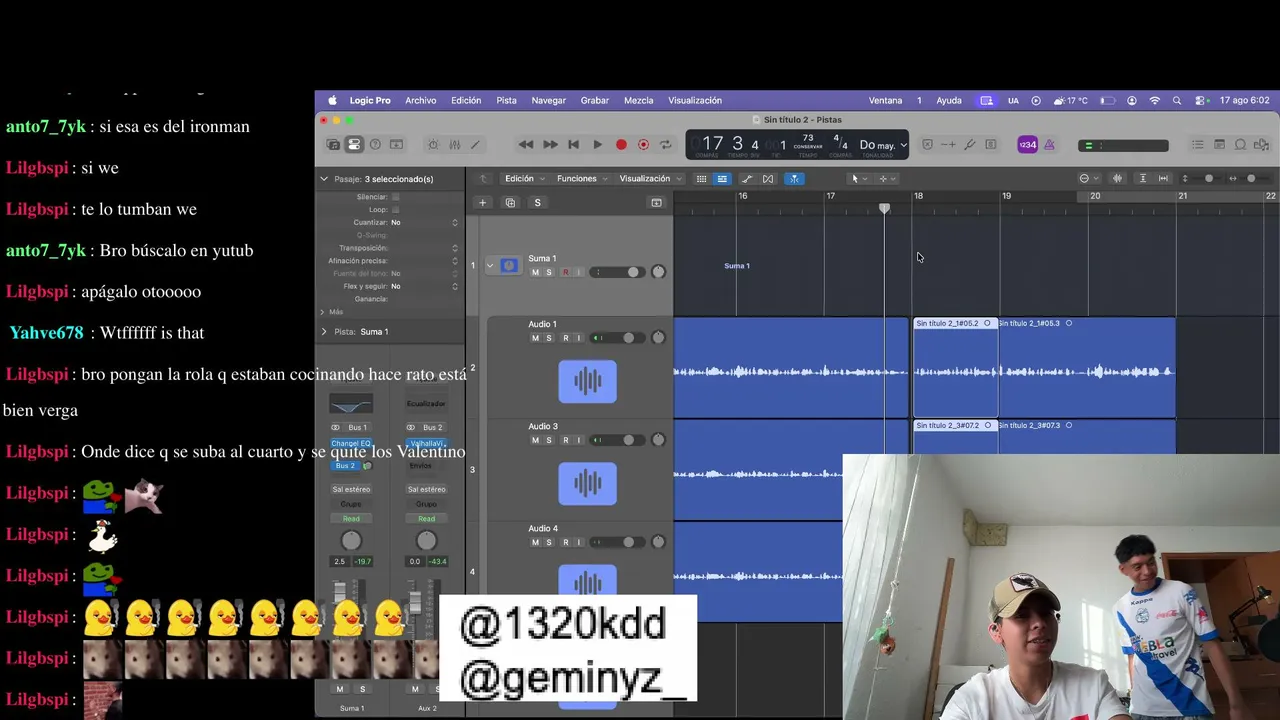Open the Editors pencil button

pyautogui.click(x=475, y=145)
